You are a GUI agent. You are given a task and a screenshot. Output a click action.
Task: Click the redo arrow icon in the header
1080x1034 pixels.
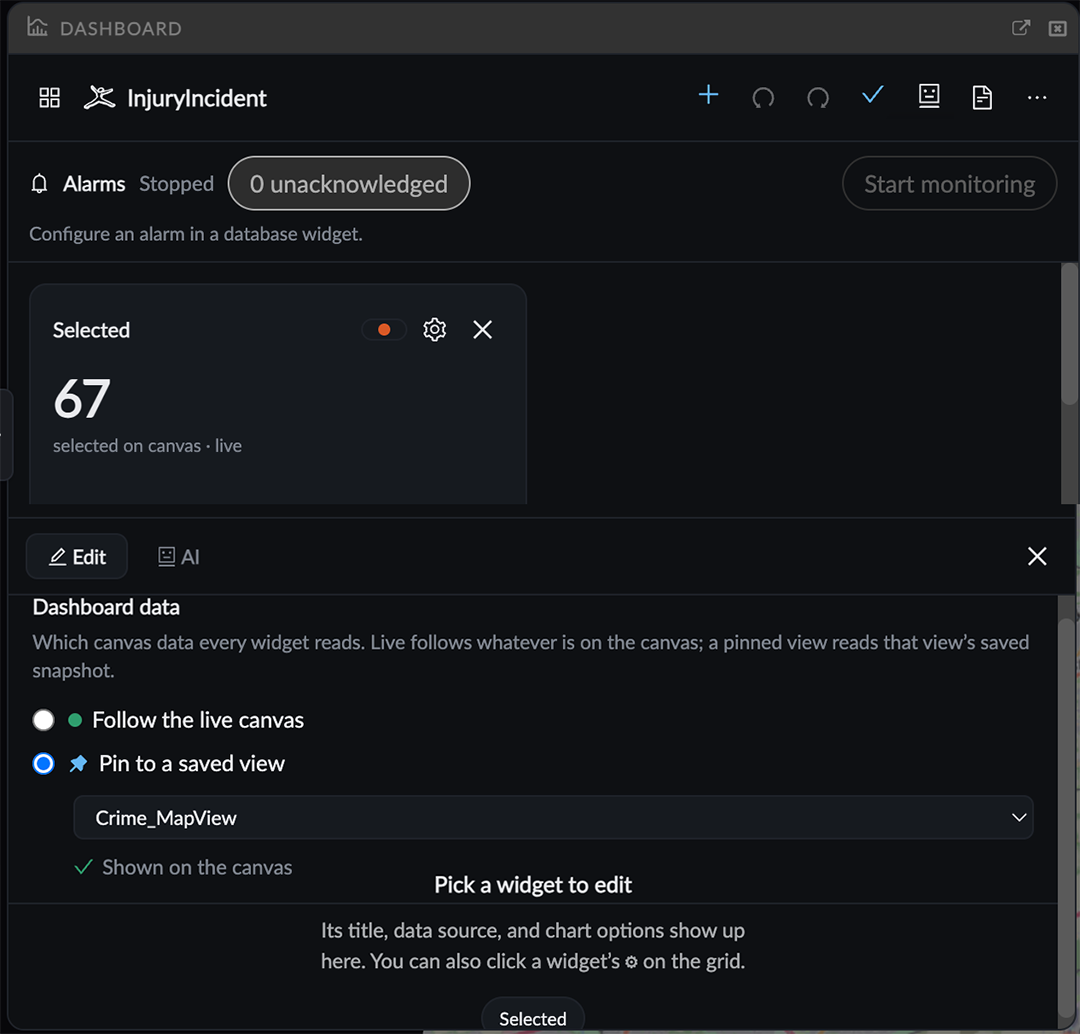[x=818, y=97]
